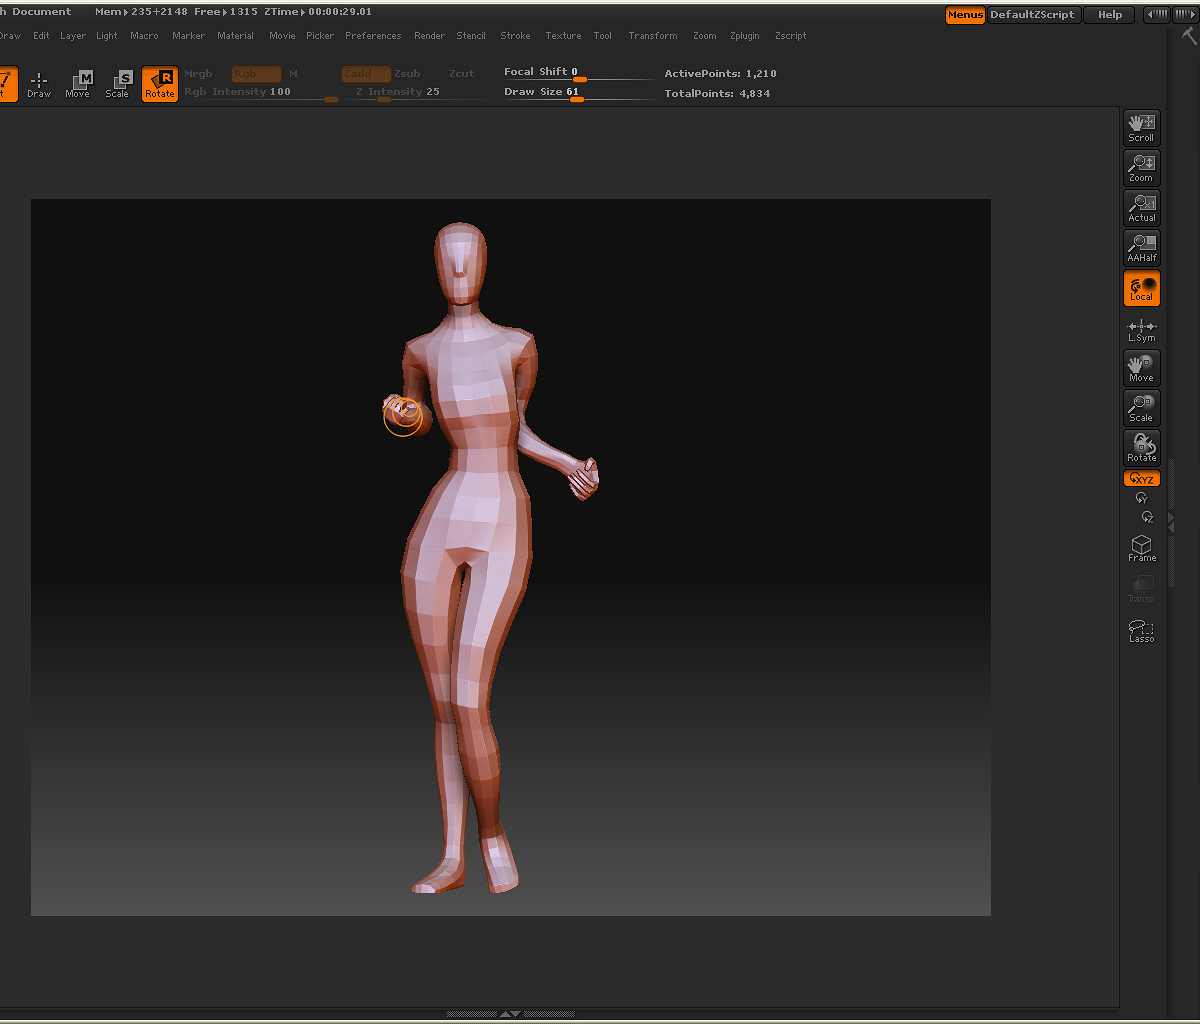Click the Mem 235+2148 readout
1200x1024 pixels.
pyautogui.click(x=141, y=12)
